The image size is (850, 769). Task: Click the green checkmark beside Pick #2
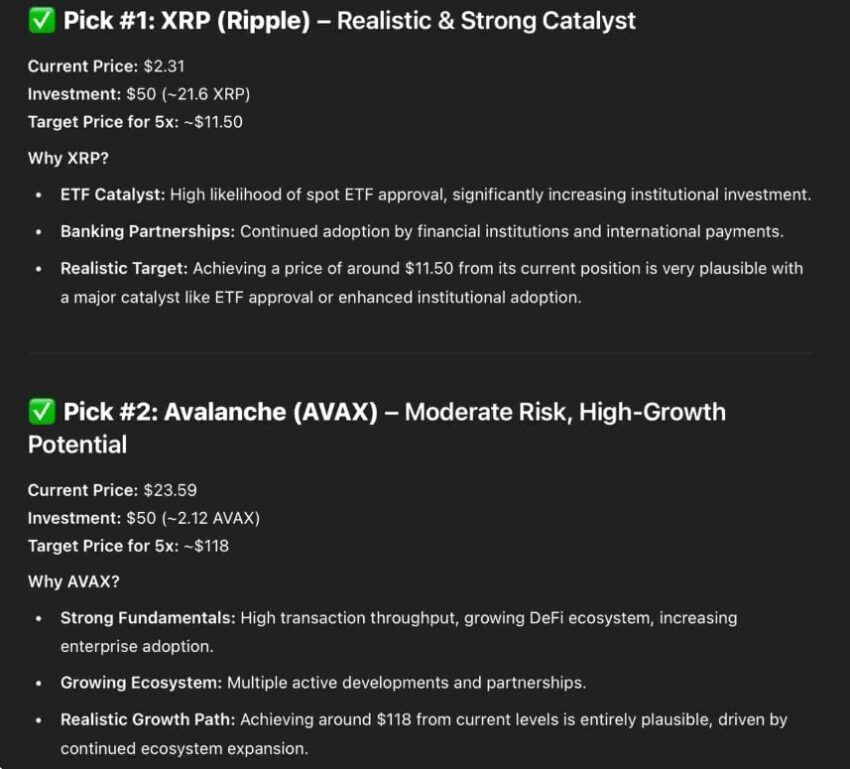(x=42, y=411)
